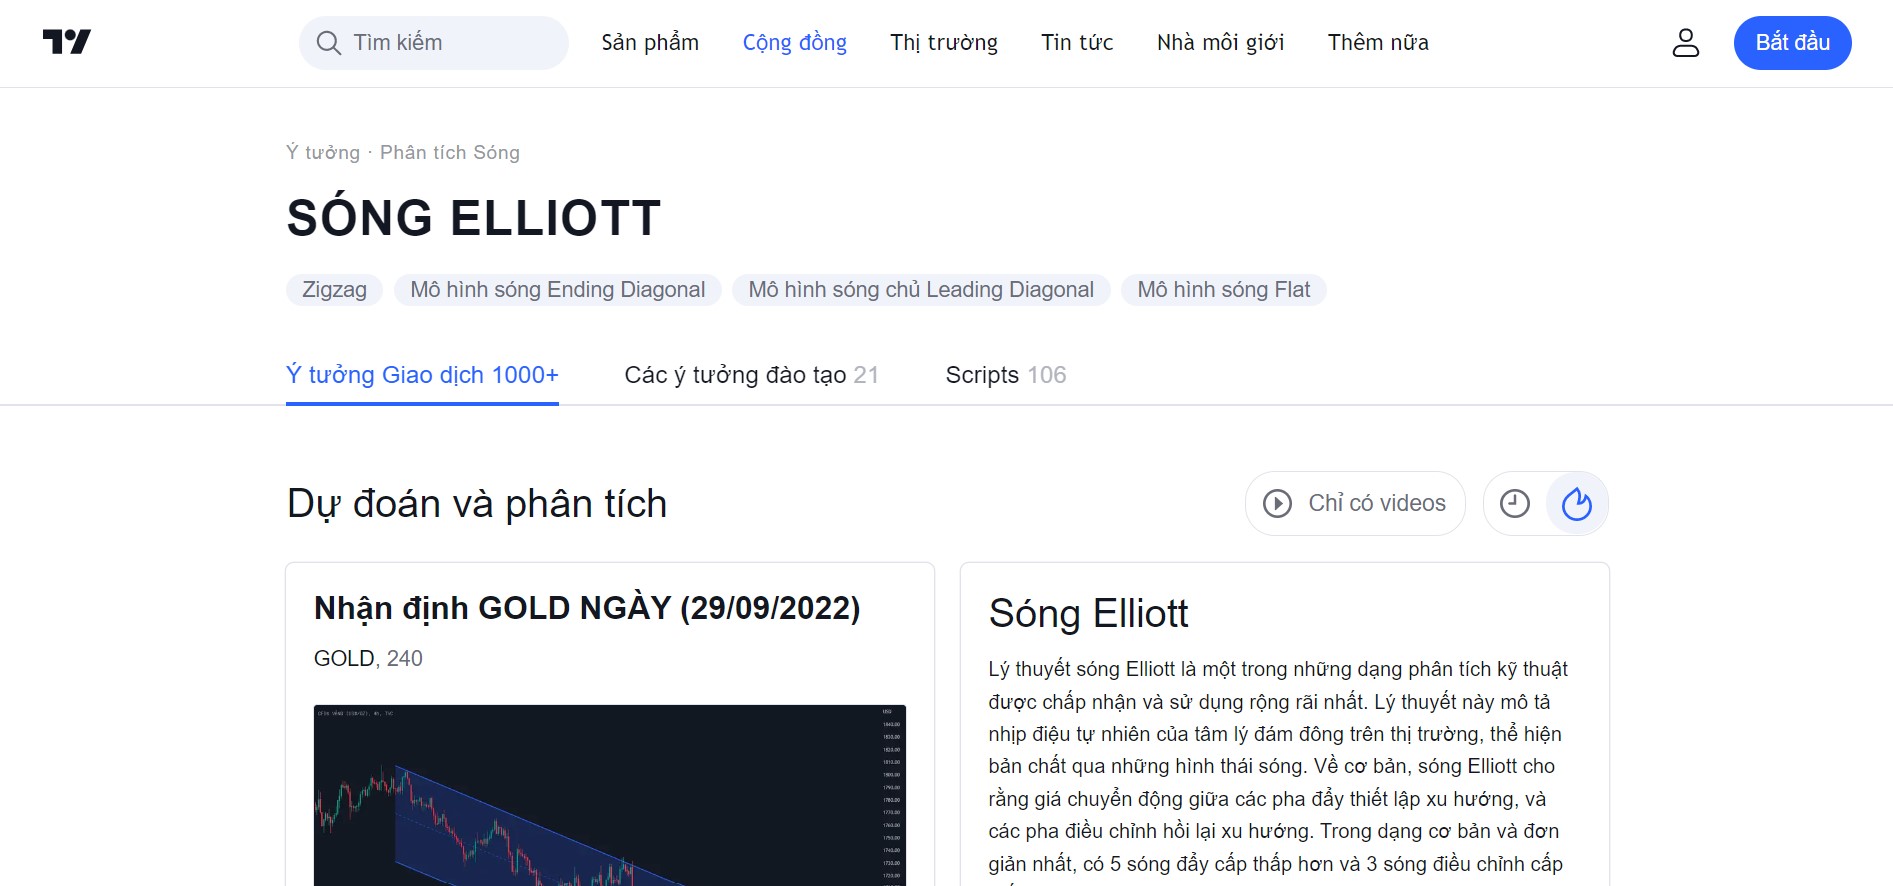This screenshot has width=1893, height=886.
Task: Sort ideas by popular flame icon
Action: point(1577,504)
